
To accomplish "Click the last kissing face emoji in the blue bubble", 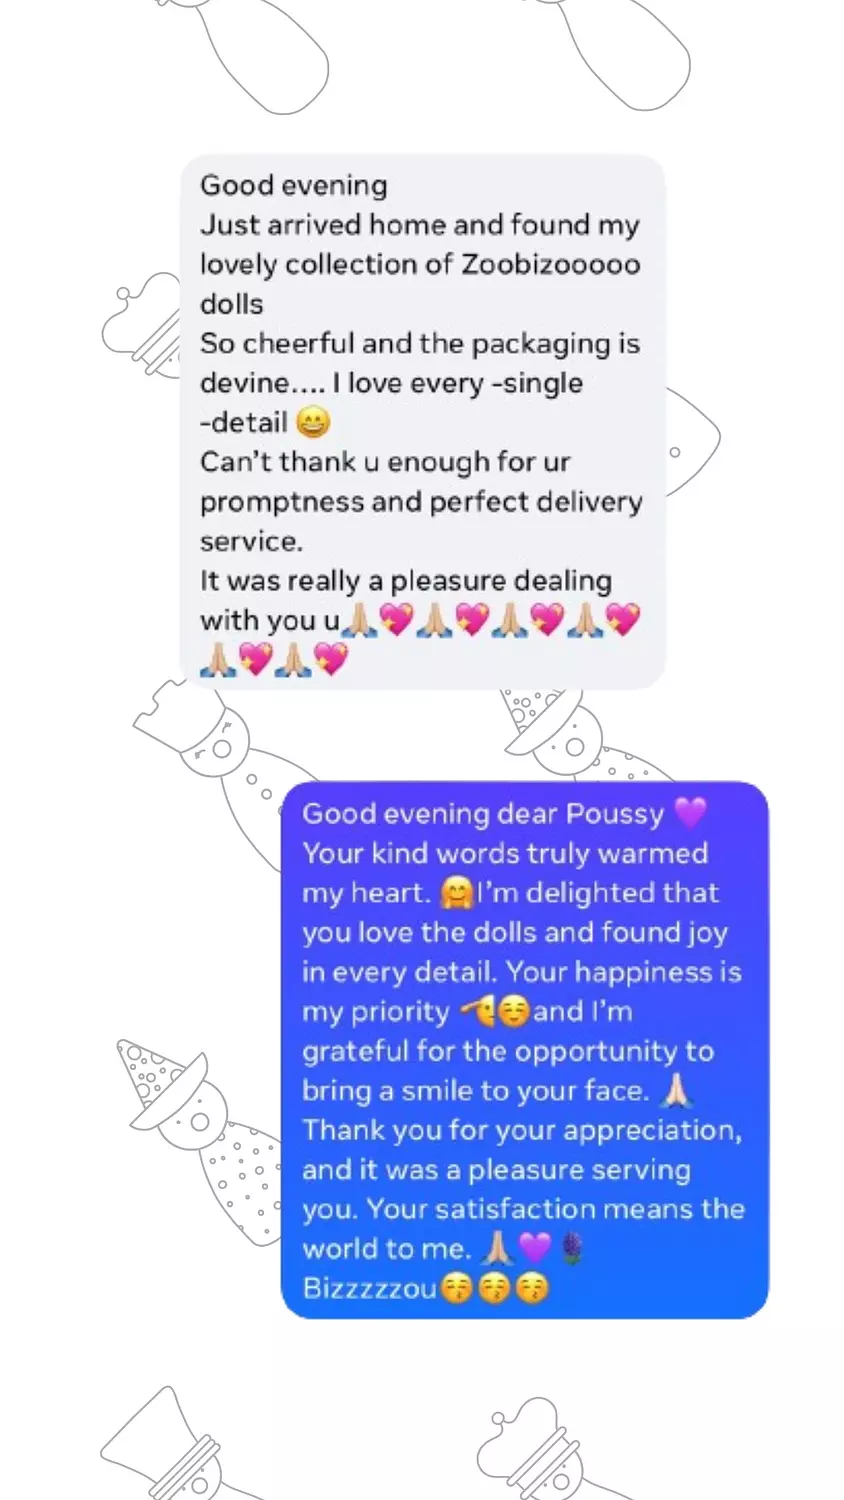I will [532, 1289].
